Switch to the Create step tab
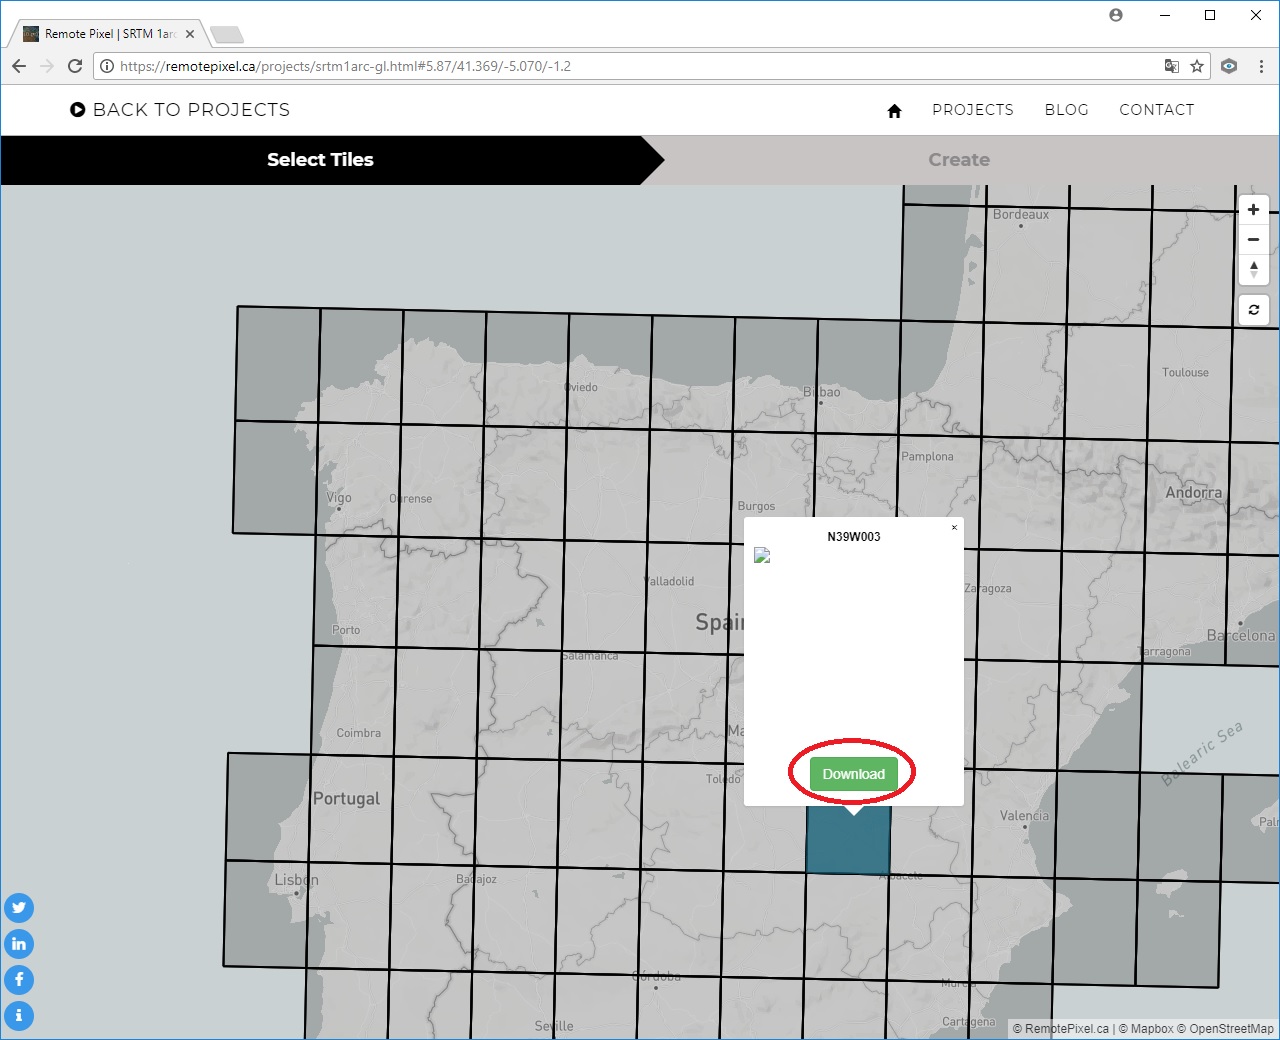Viewport: 1280px width, 1040px height. 958,160
